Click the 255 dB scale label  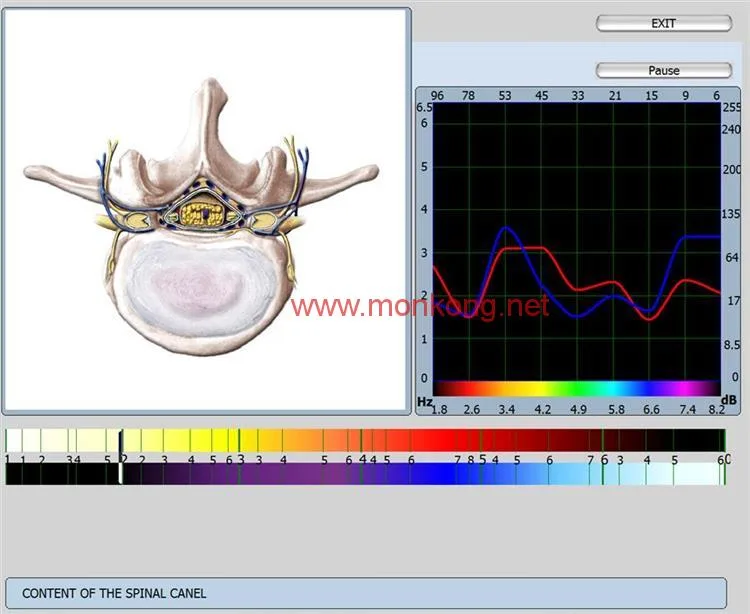point(731,108)
